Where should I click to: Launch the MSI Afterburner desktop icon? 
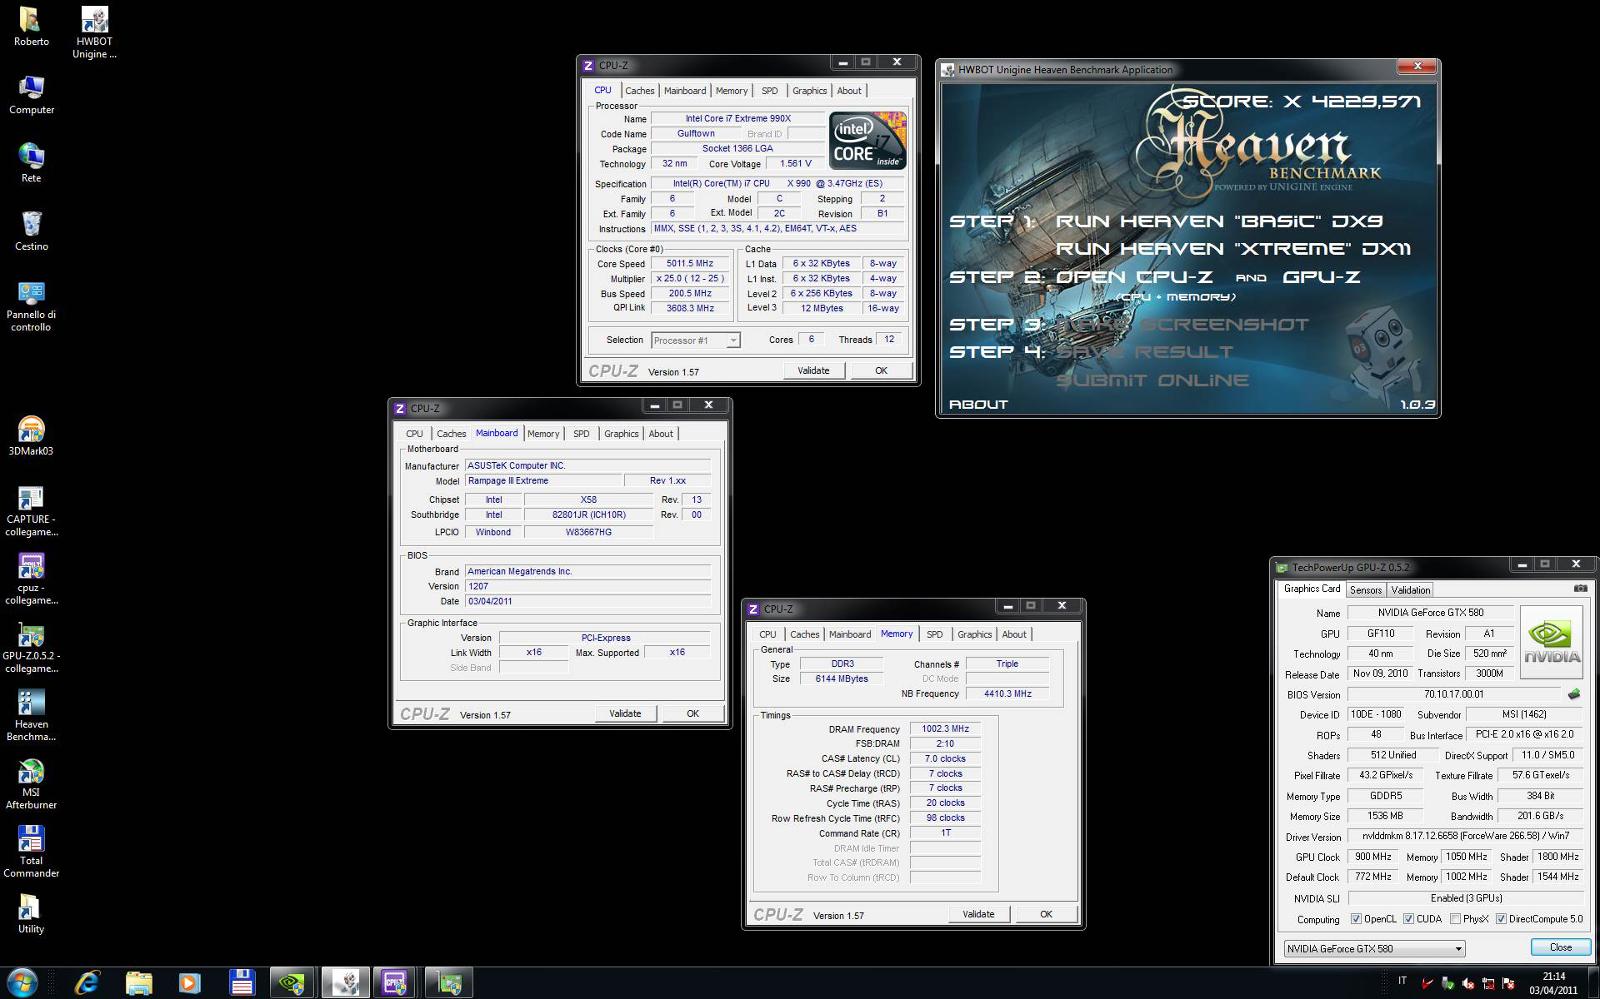click(x=31, y=783)
